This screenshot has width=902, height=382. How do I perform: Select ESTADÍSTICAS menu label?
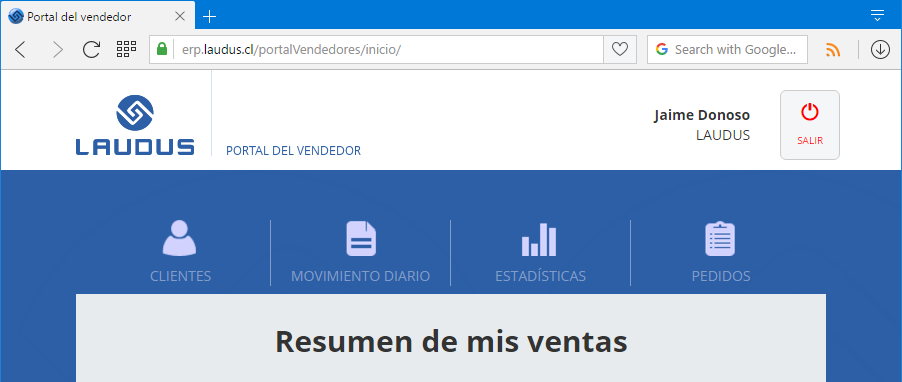[x=541, y=276]
